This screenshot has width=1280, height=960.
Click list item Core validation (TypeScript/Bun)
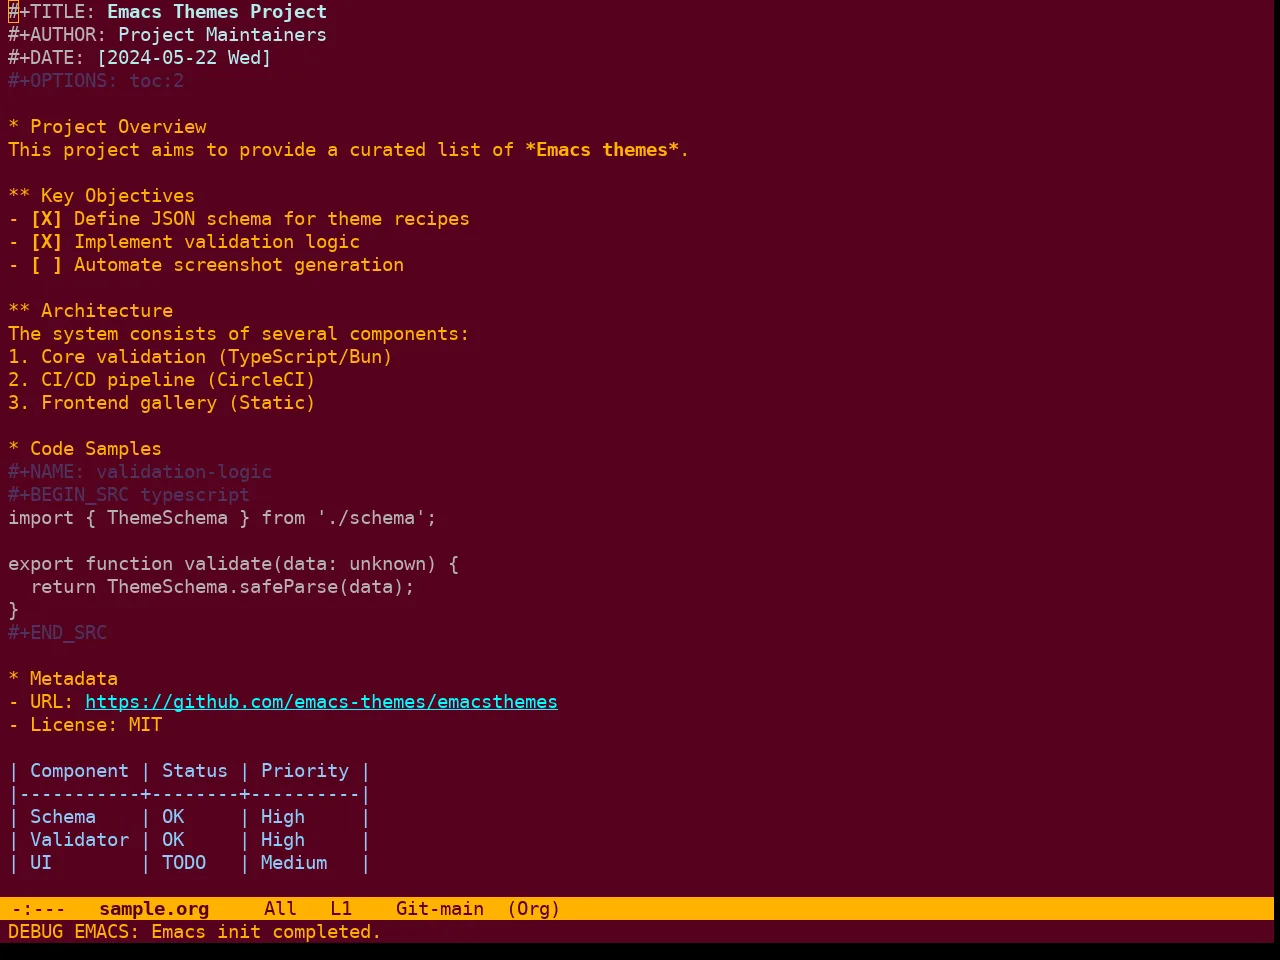(x=200, y=357)
